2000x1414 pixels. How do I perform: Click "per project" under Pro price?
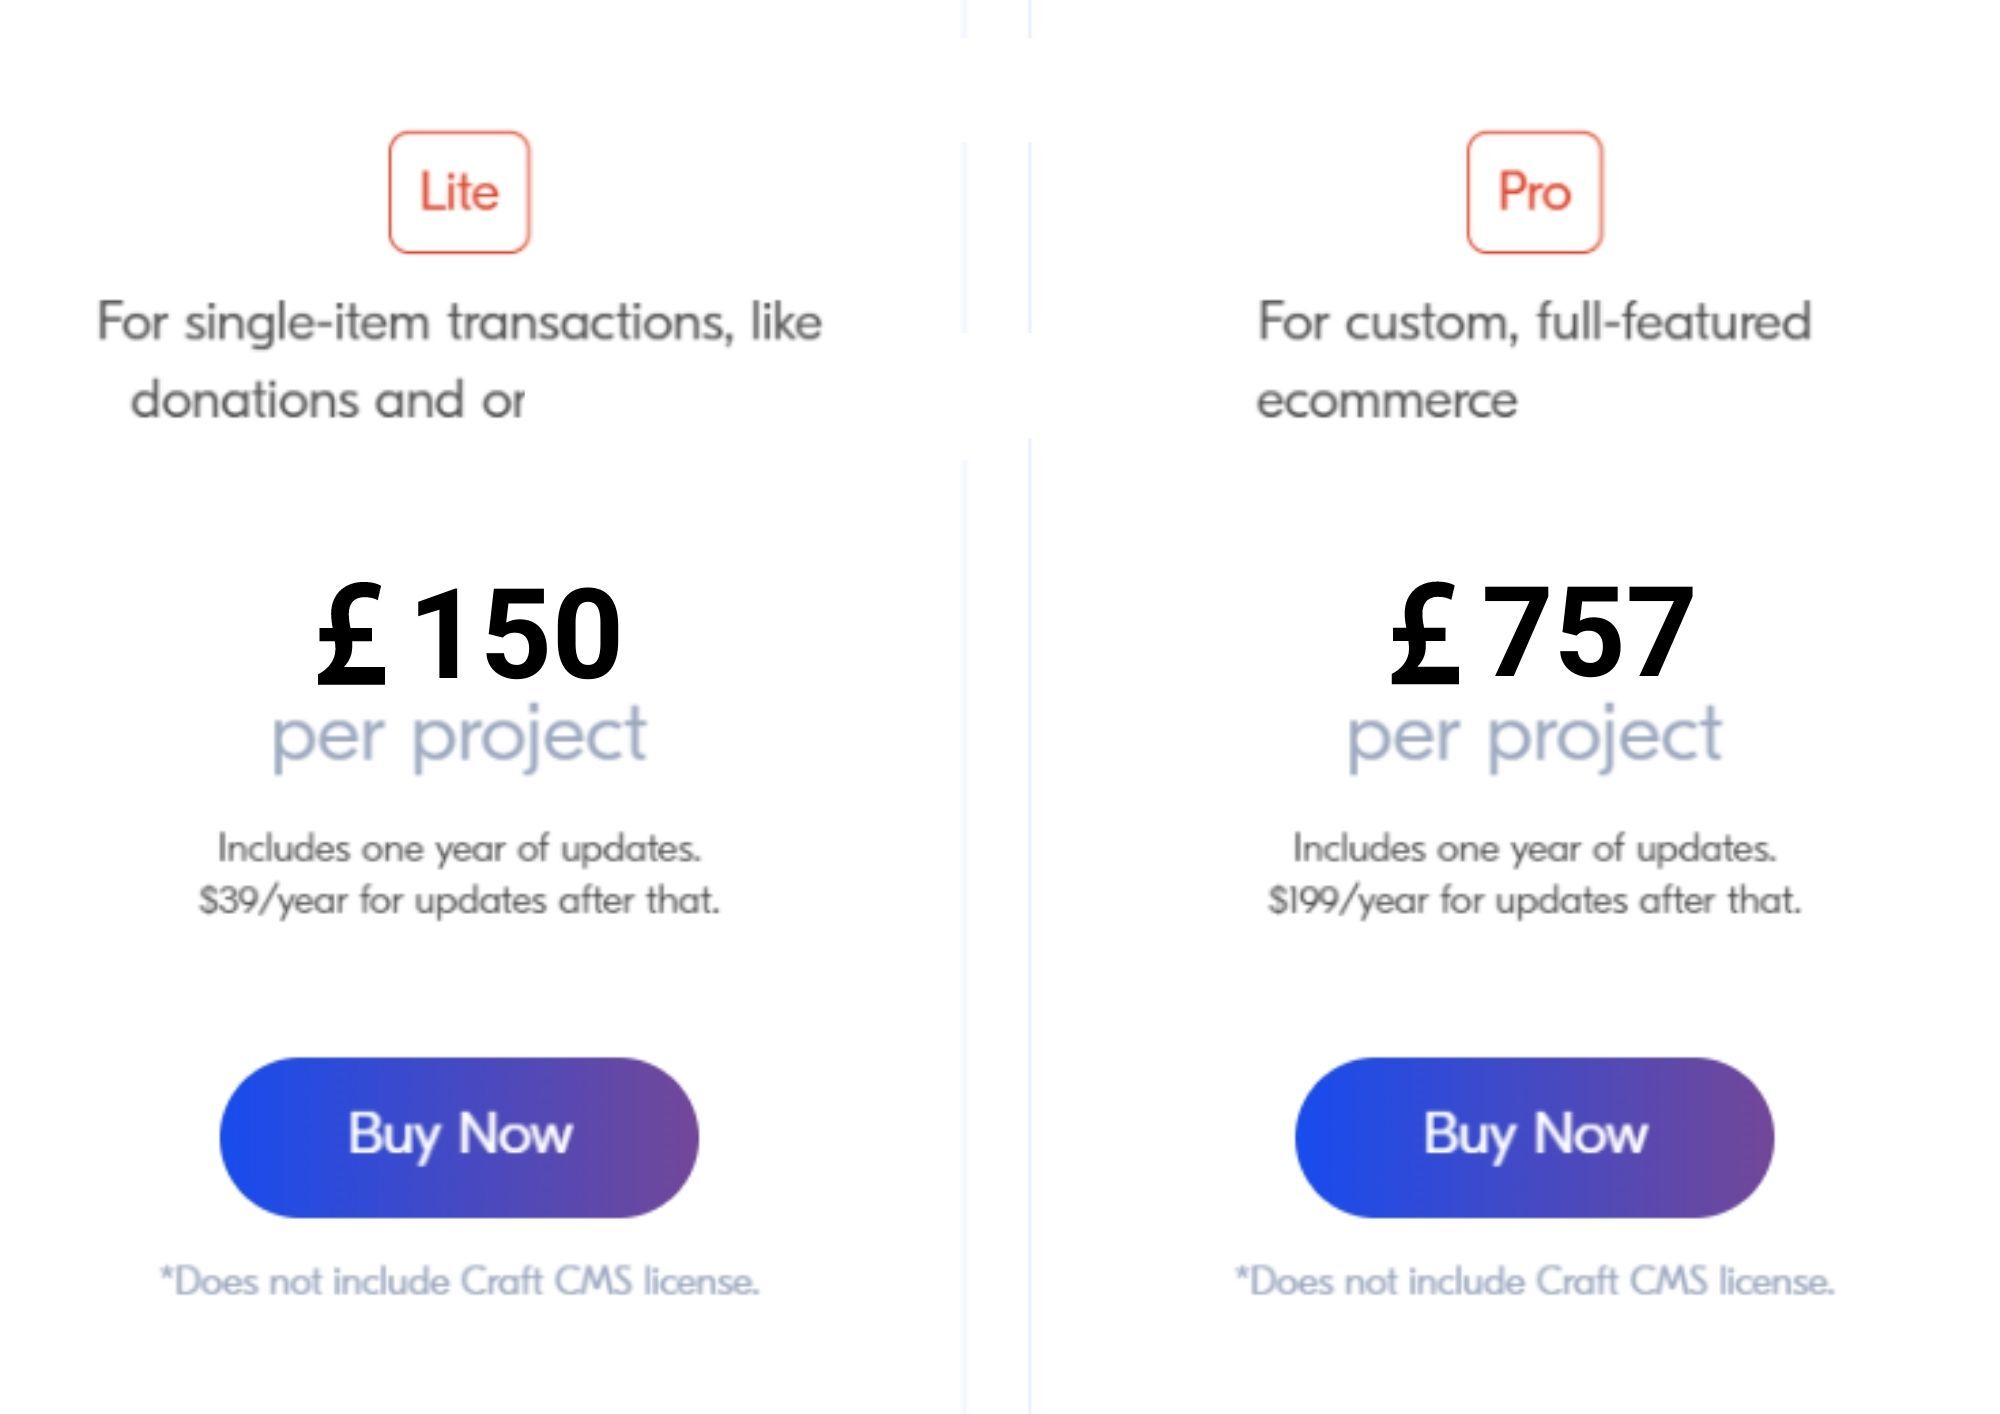1534,738
